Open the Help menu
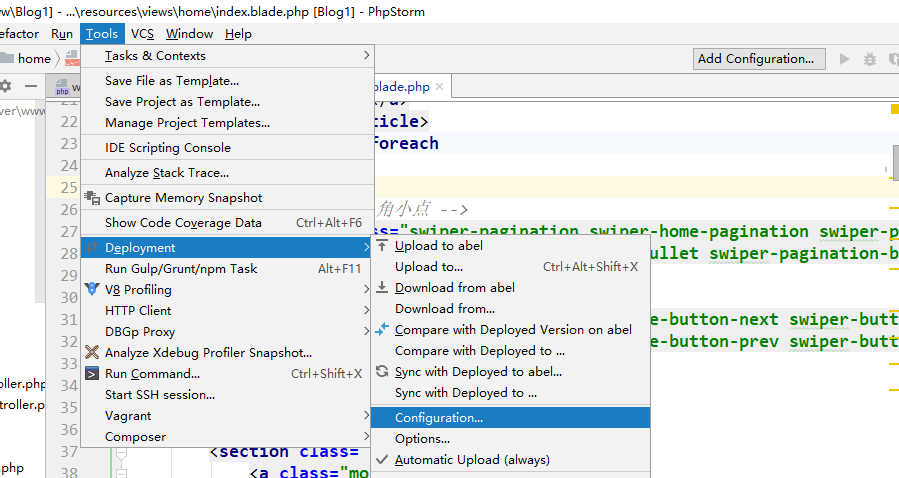Screen dimensions: 899x478 (238, 34)
